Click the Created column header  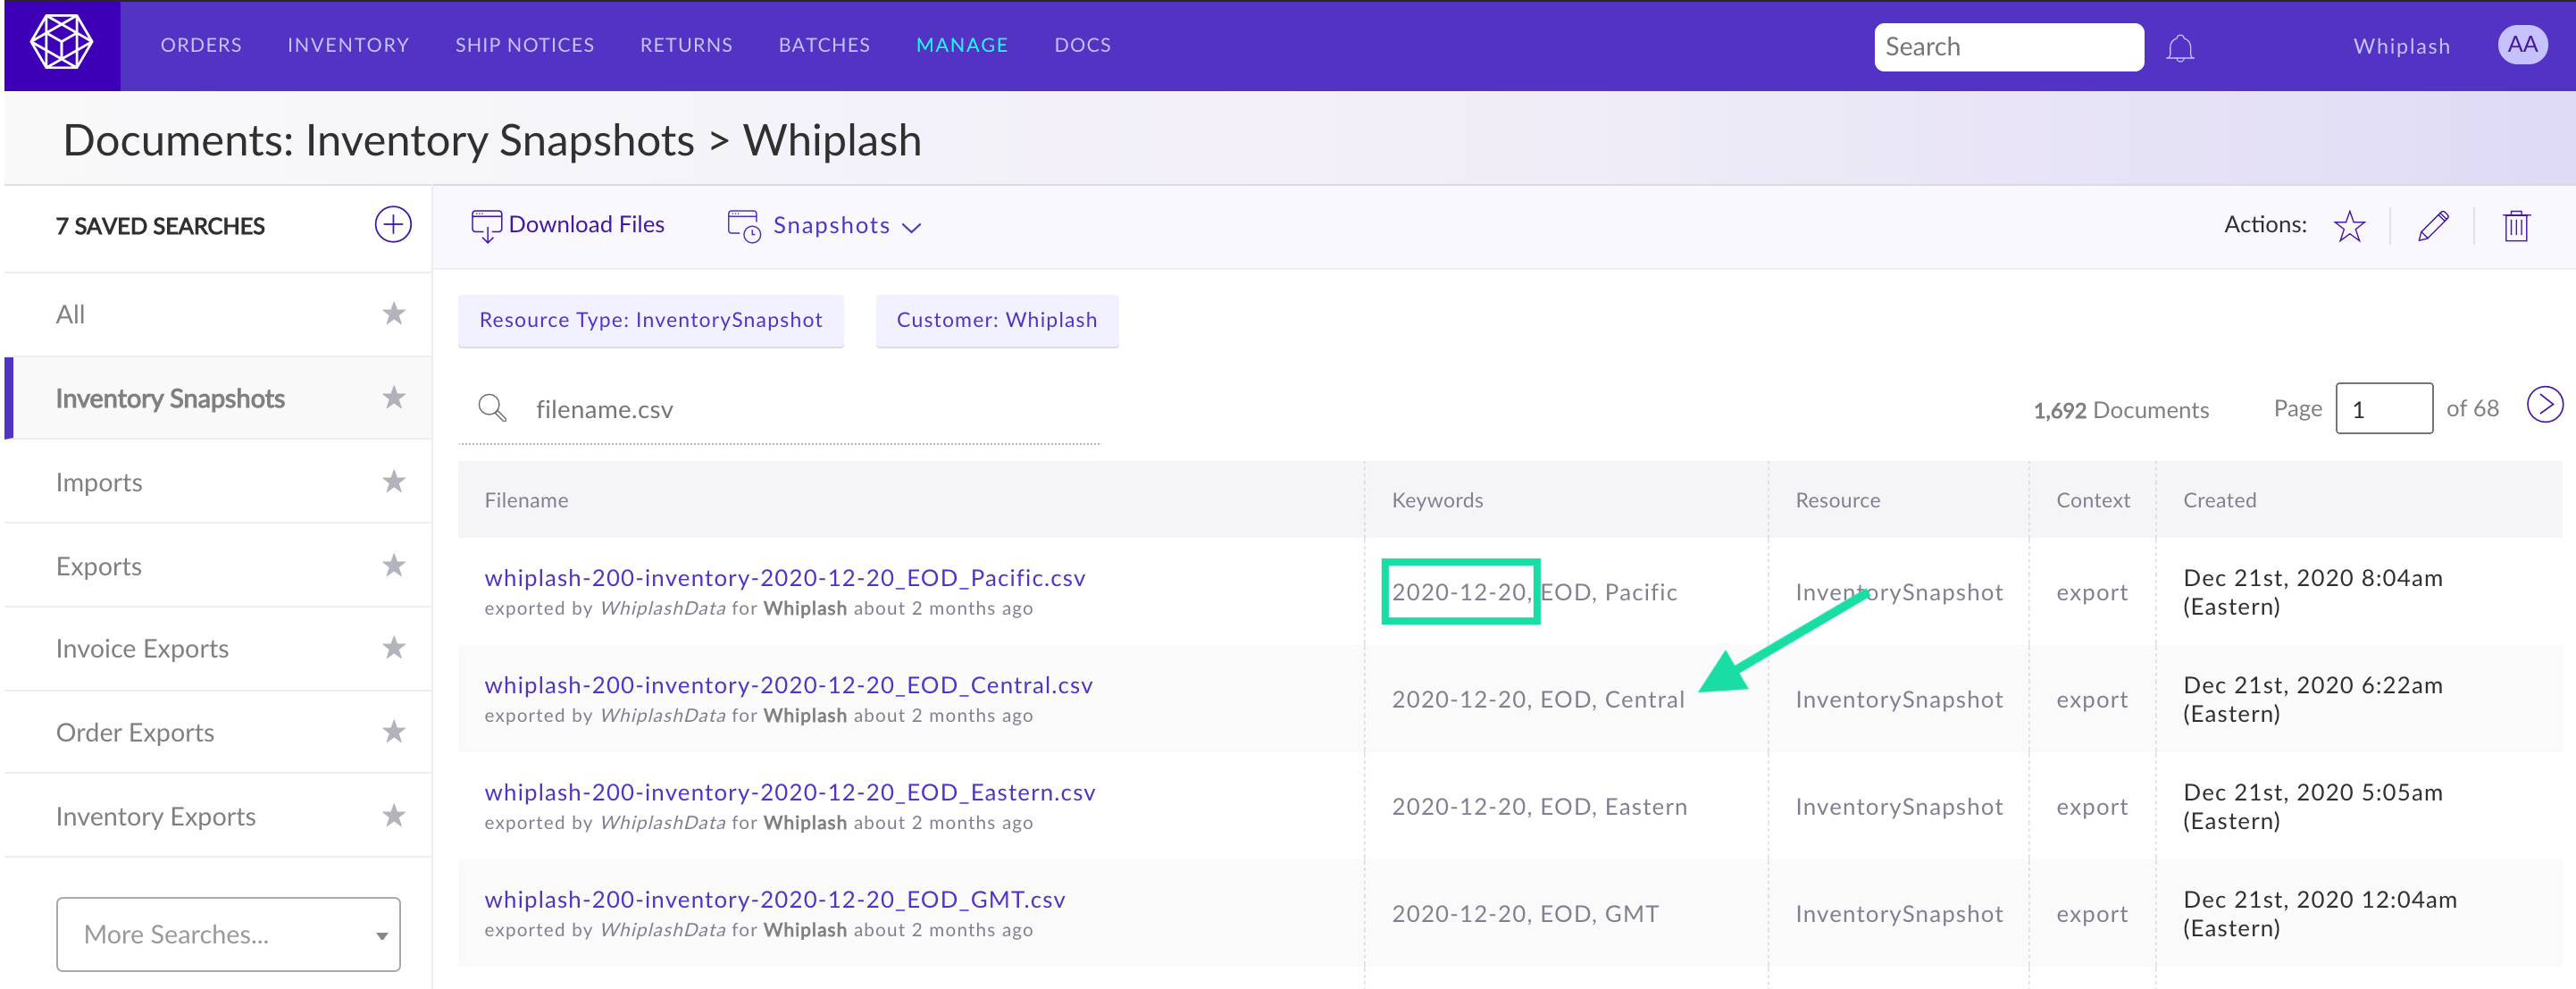pos(2219,500)
